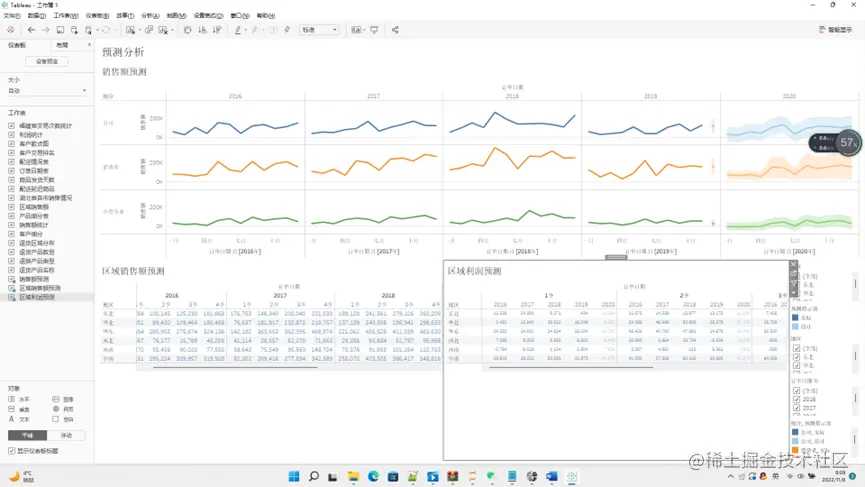Click the horizontal scrollbar under 区域销售额预测 table
The image size is (865, 487).
pos(234,367)
